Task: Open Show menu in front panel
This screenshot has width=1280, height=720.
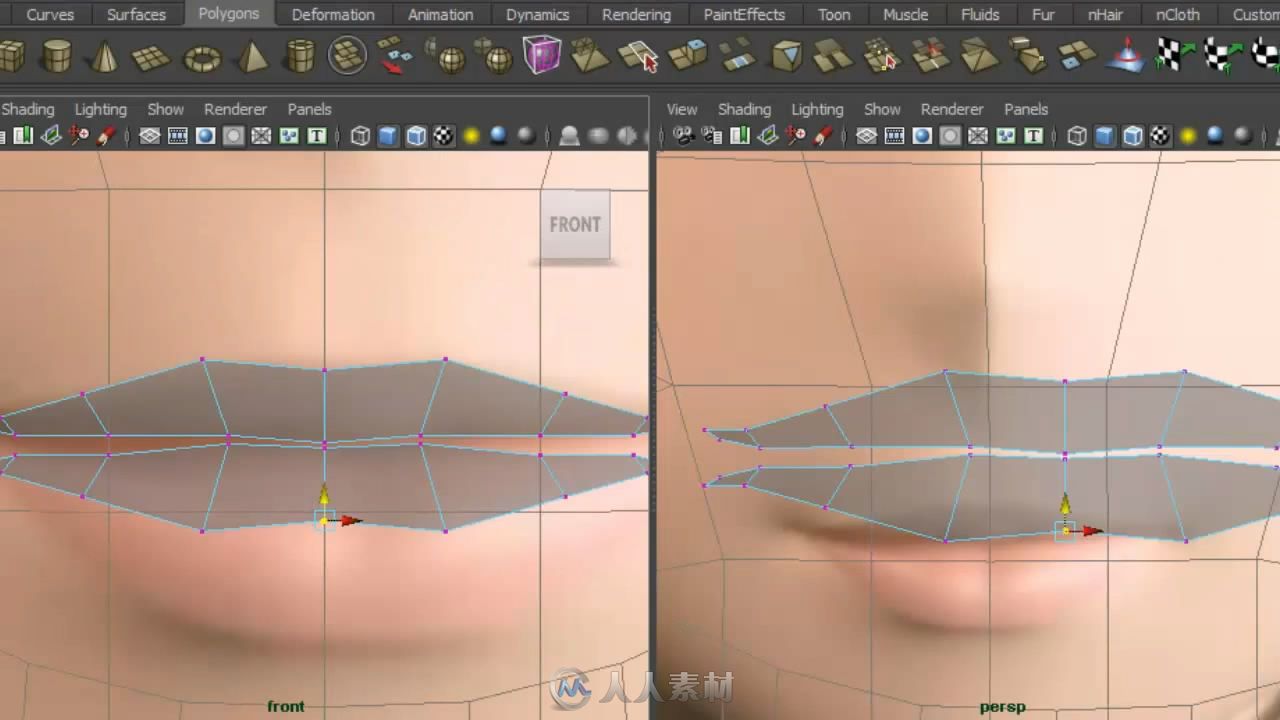Action: tap(166, 109)
